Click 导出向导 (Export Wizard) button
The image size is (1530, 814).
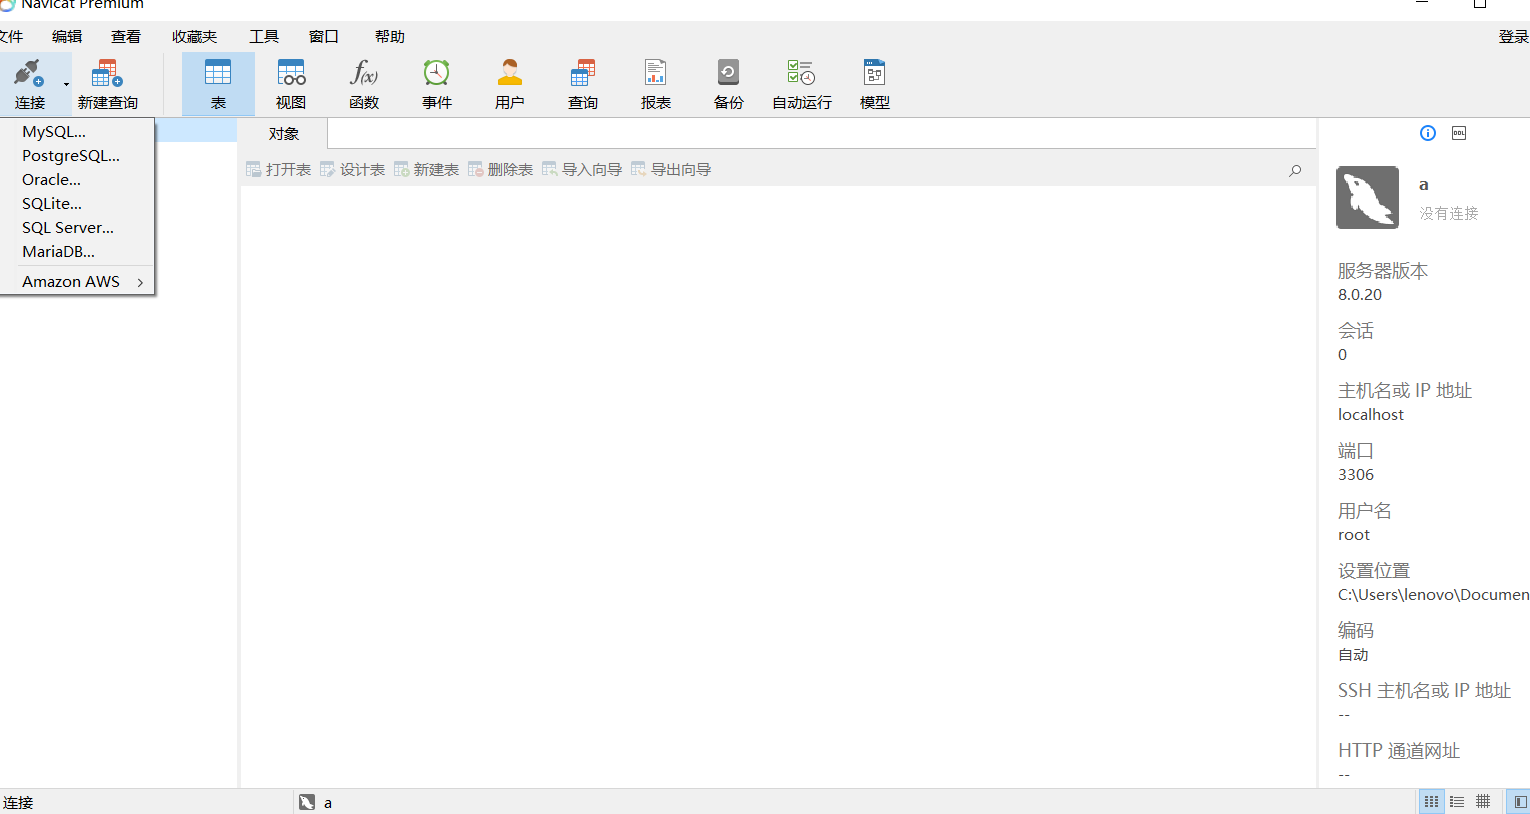click(x=671, y=170)
